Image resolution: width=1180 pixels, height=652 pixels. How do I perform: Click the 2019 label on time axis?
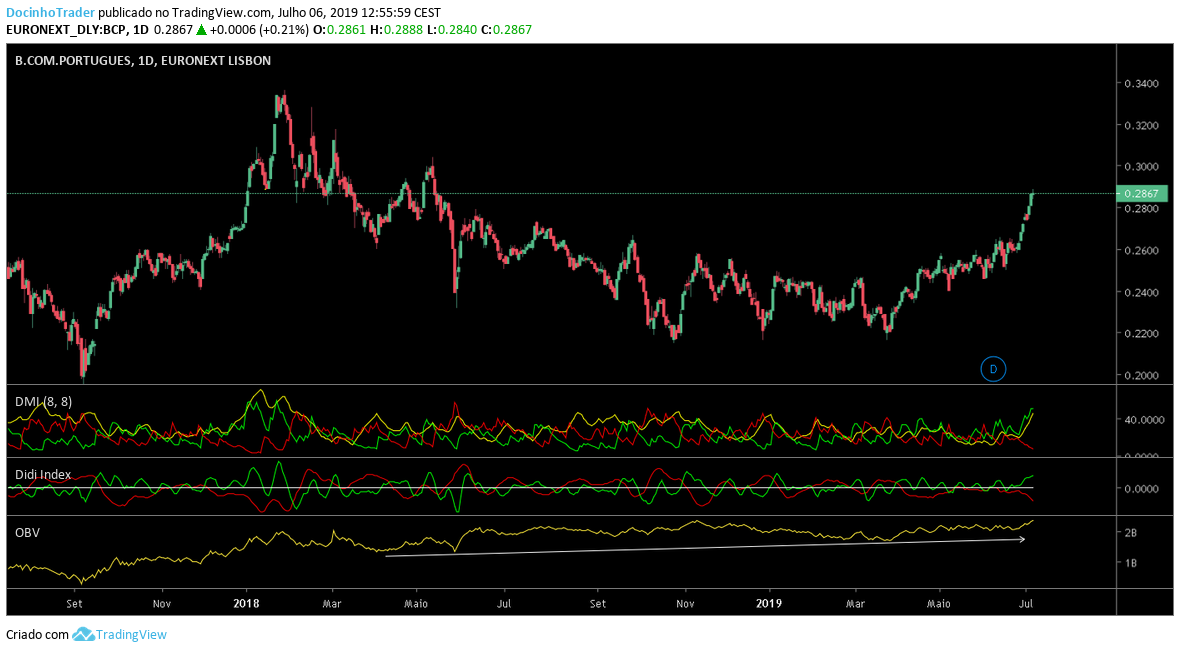pyautogui.click(x=769, y=603)
